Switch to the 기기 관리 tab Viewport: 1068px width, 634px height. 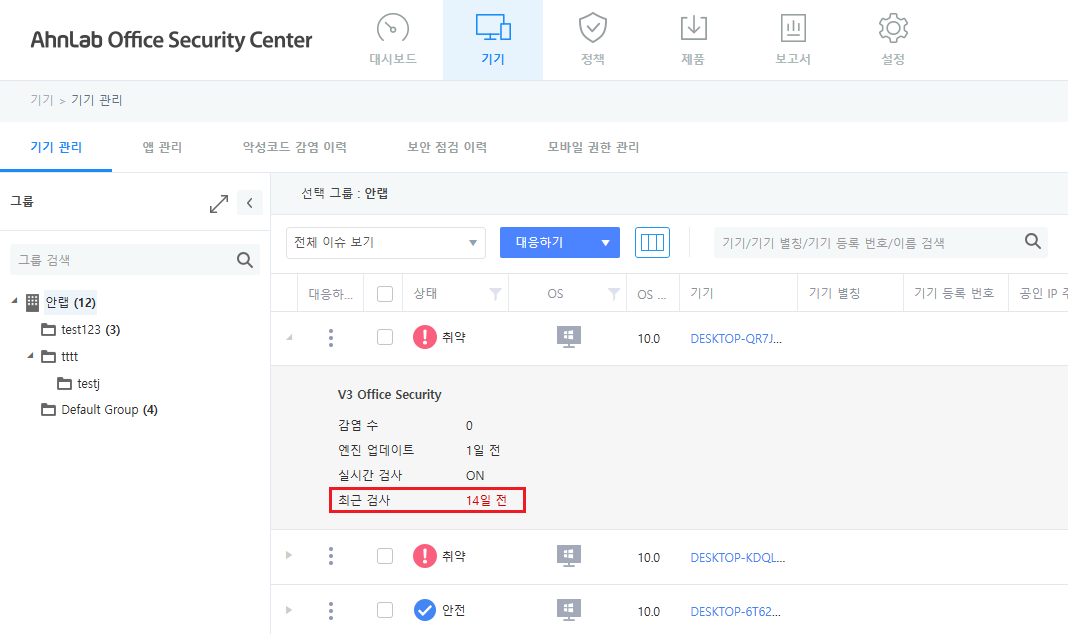(56, 147)
